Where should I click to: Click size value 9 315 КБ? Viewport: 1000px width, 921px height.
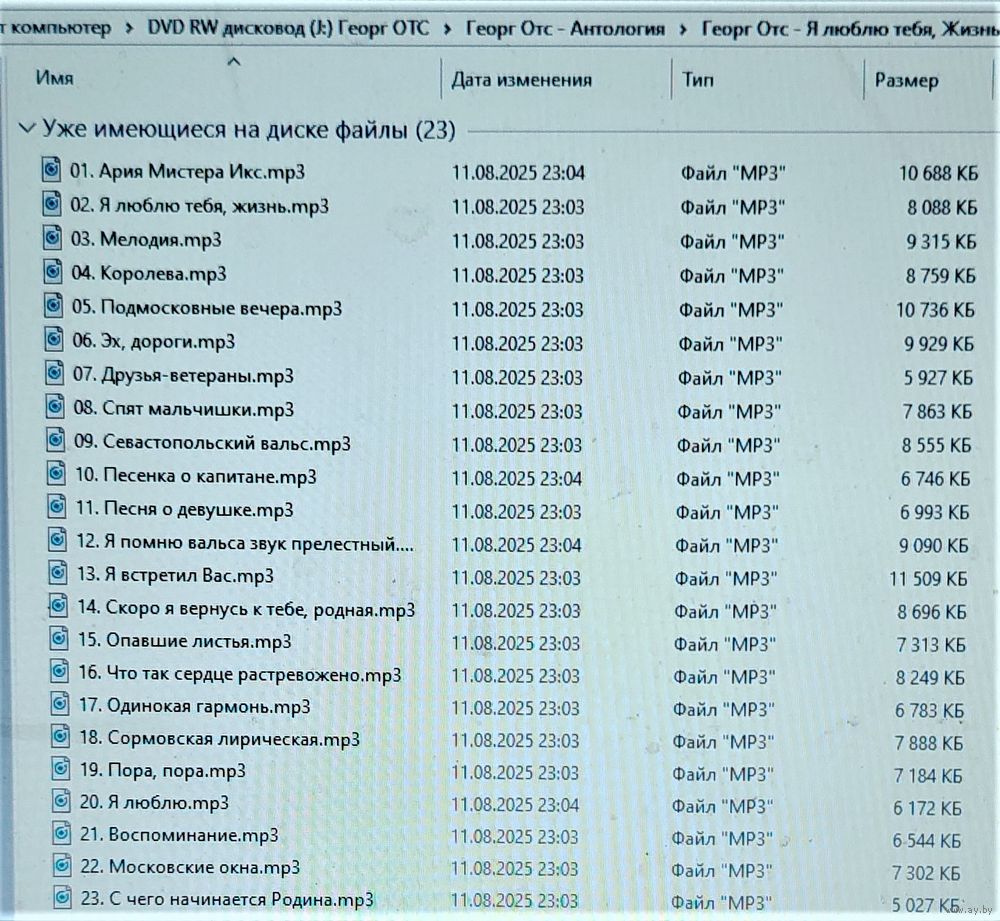[941, 242]
